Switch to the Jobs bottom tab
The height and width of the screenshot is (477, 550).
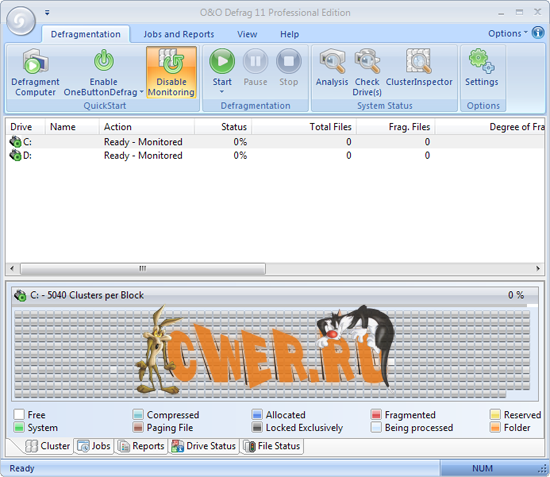point(94,446)
